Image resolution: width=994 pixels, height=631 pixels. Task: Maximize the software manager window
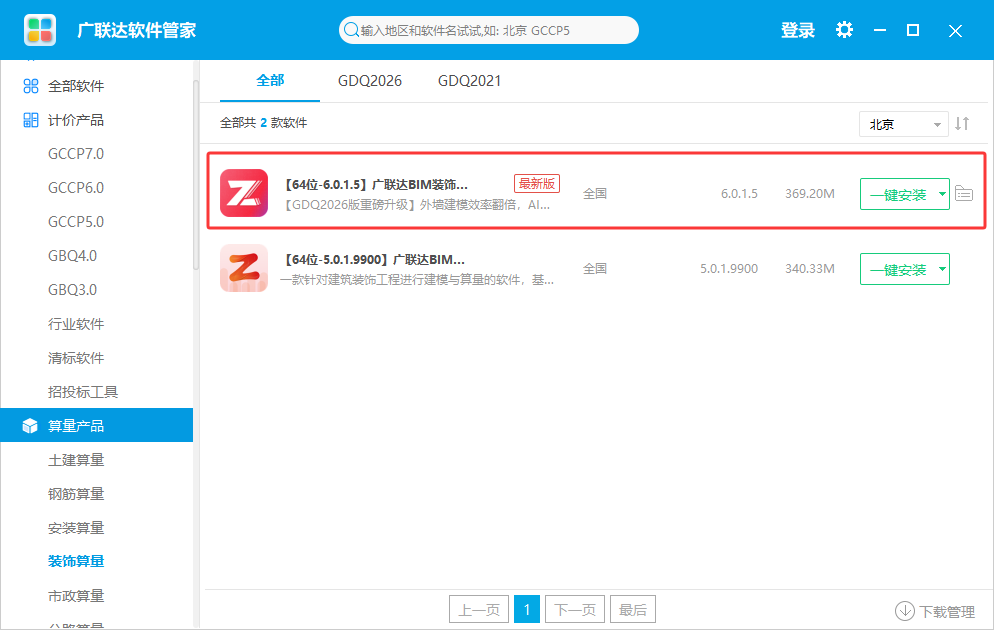[x=913, y=30]
